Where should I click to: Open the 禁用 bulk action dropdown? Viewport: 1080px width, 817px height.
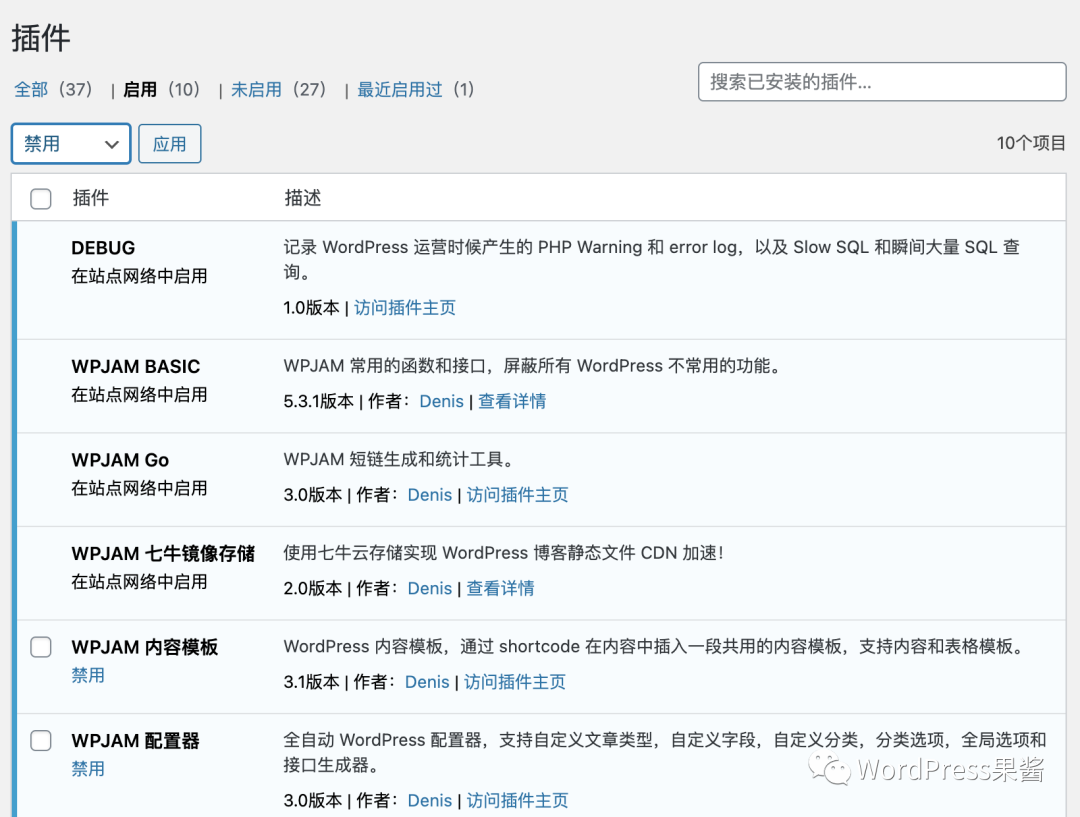coord(71,144)
